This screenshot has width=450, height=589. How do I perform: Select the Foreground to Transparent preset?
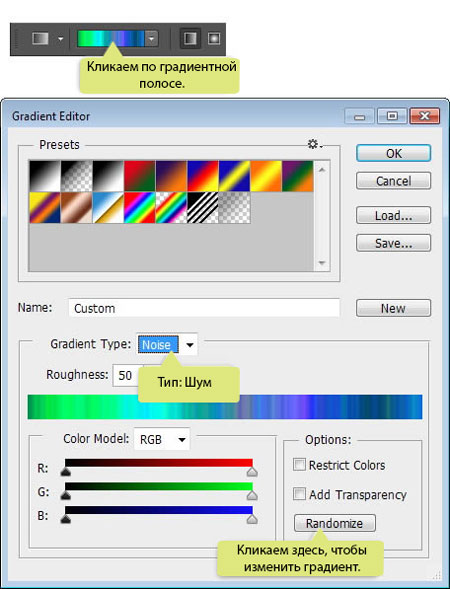pos(76,176)
